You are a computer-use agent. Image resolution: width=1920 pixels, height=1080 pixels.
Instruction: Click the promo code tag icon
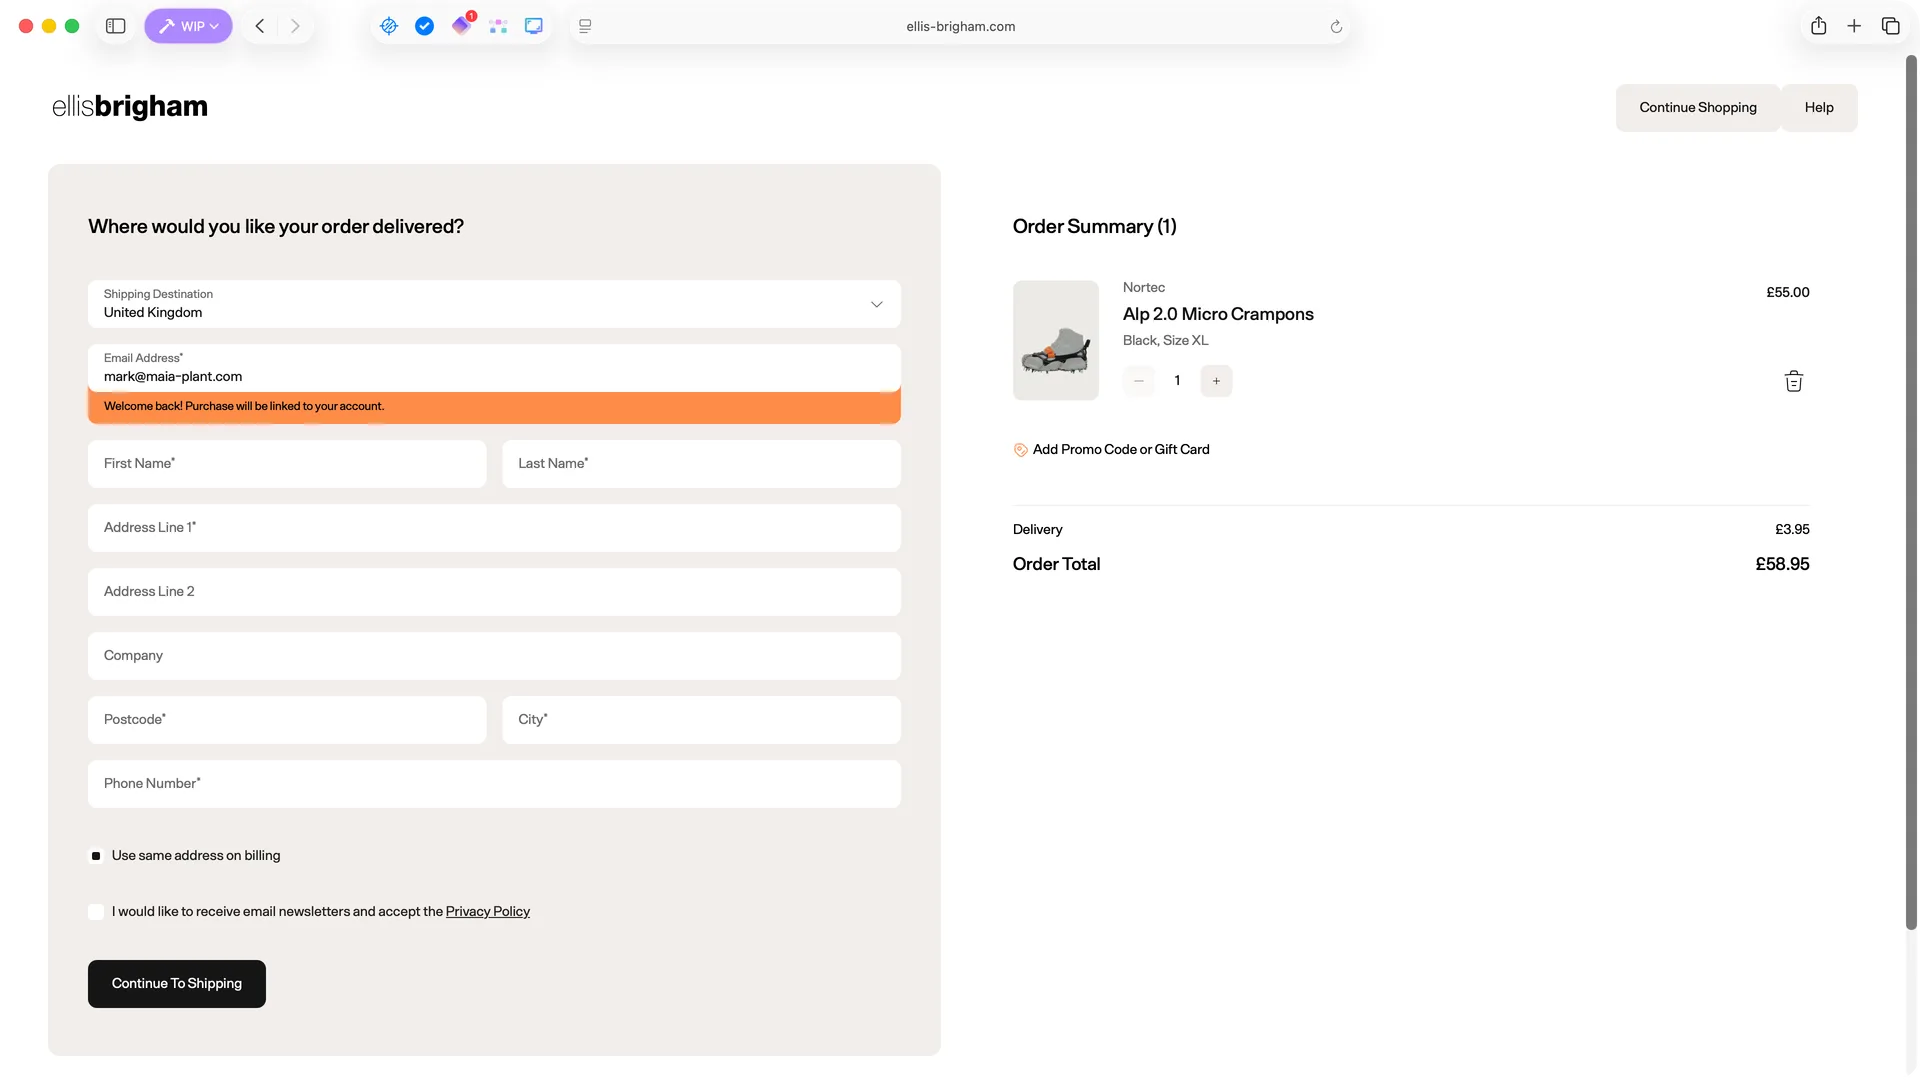coord(1020,450)
